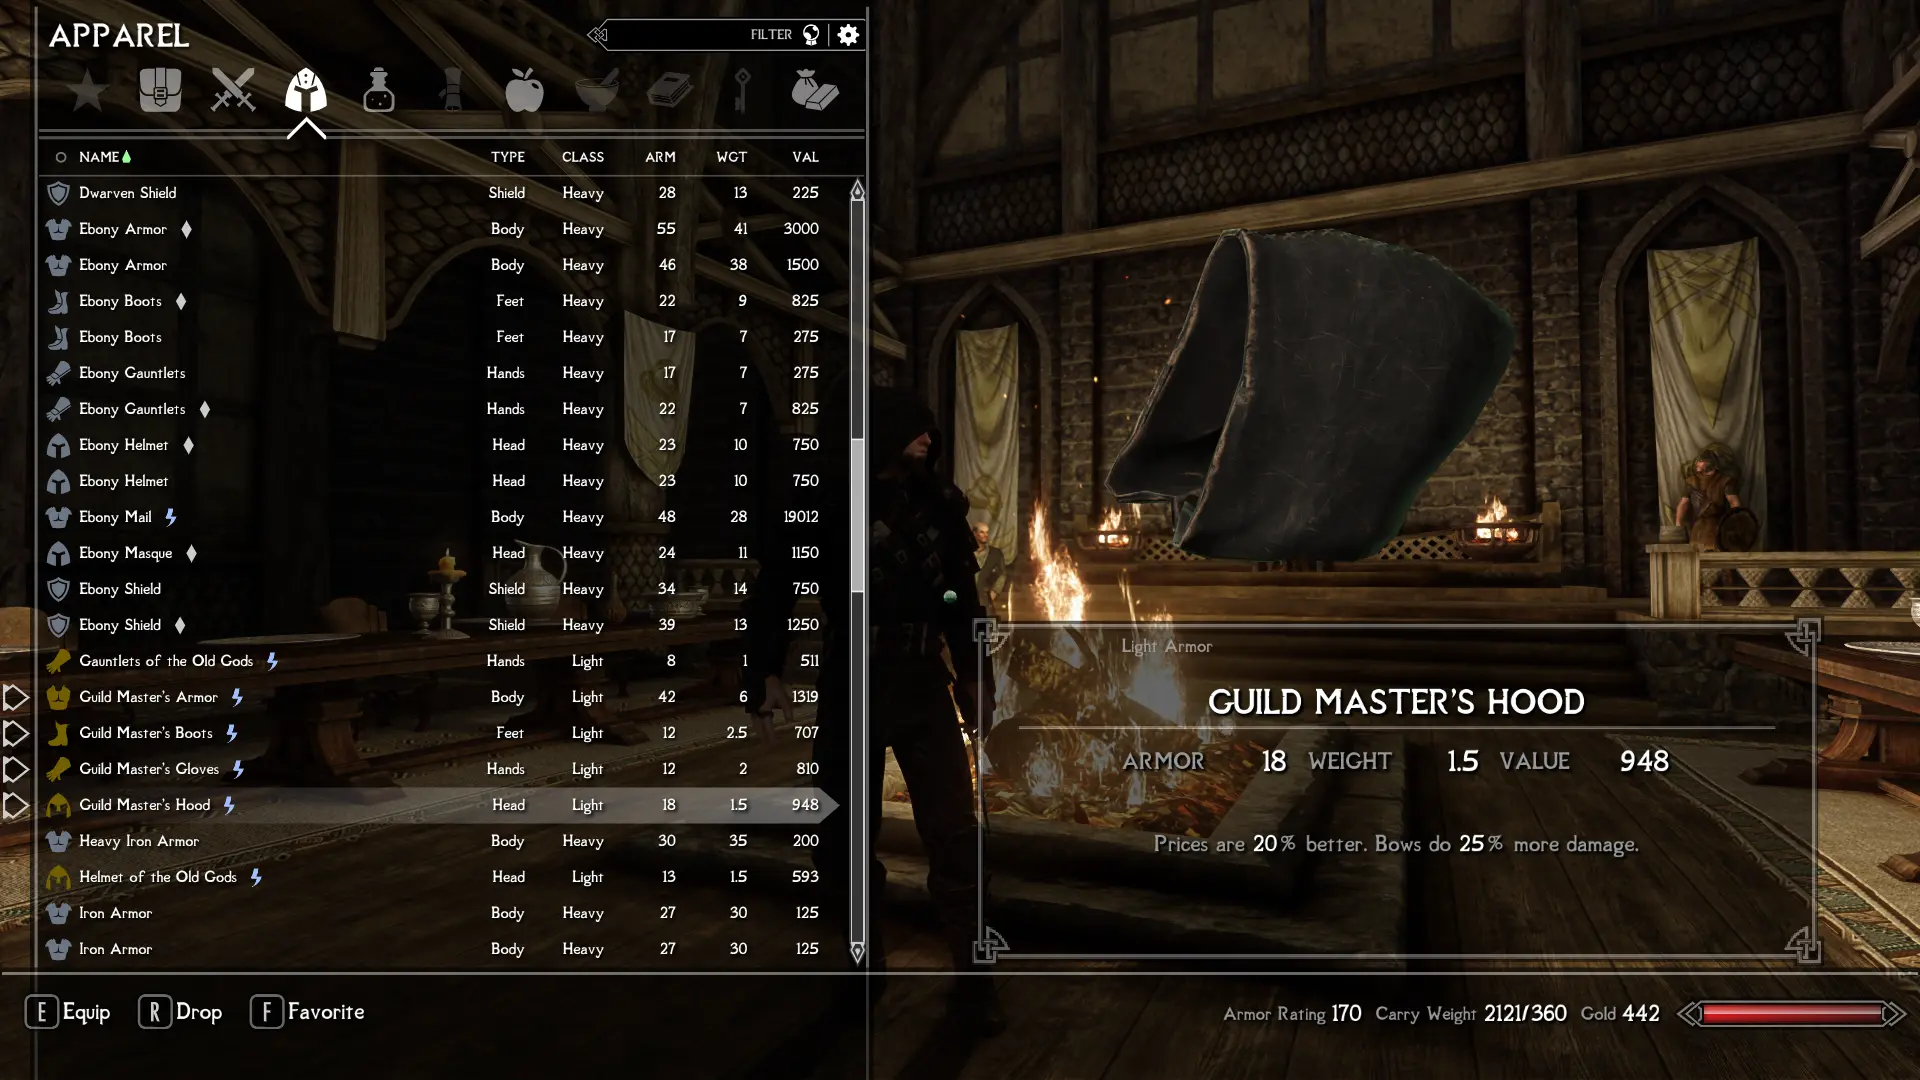Select the Weapons category icon

pyautogui.click(x=232, y=91)
